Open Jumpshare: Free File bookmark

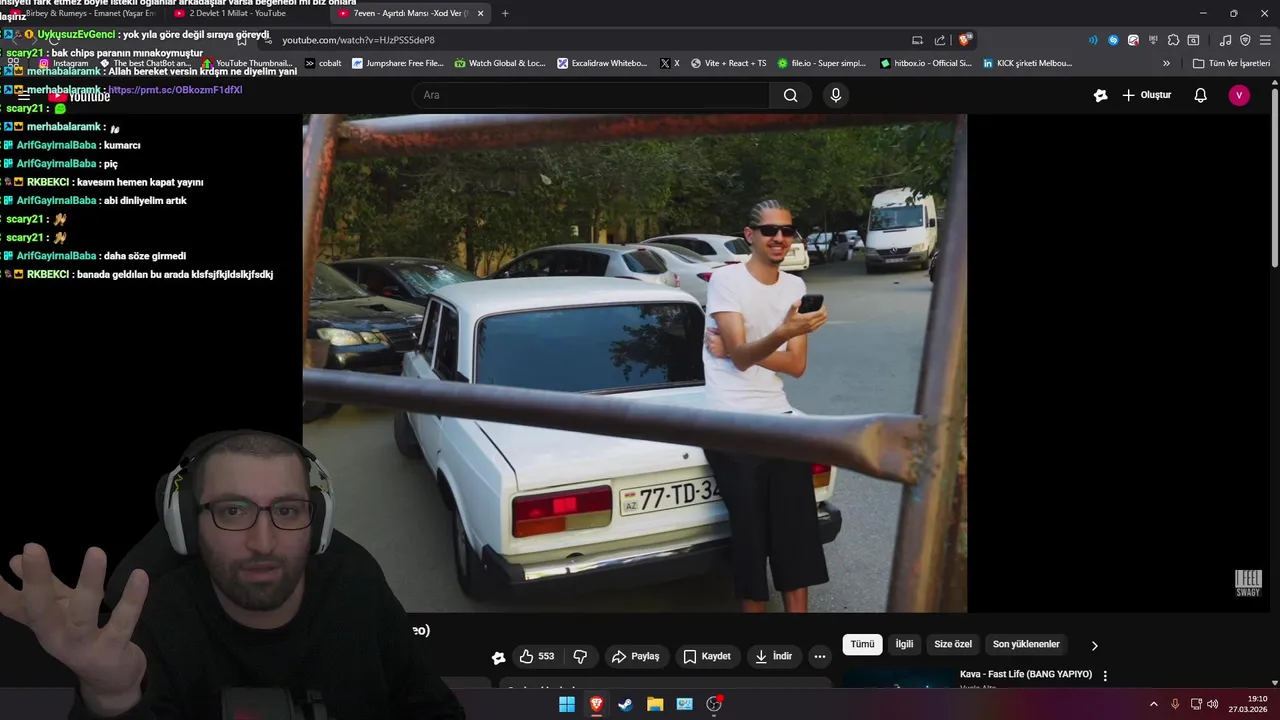pyautogui.click(x=397, y=63)
